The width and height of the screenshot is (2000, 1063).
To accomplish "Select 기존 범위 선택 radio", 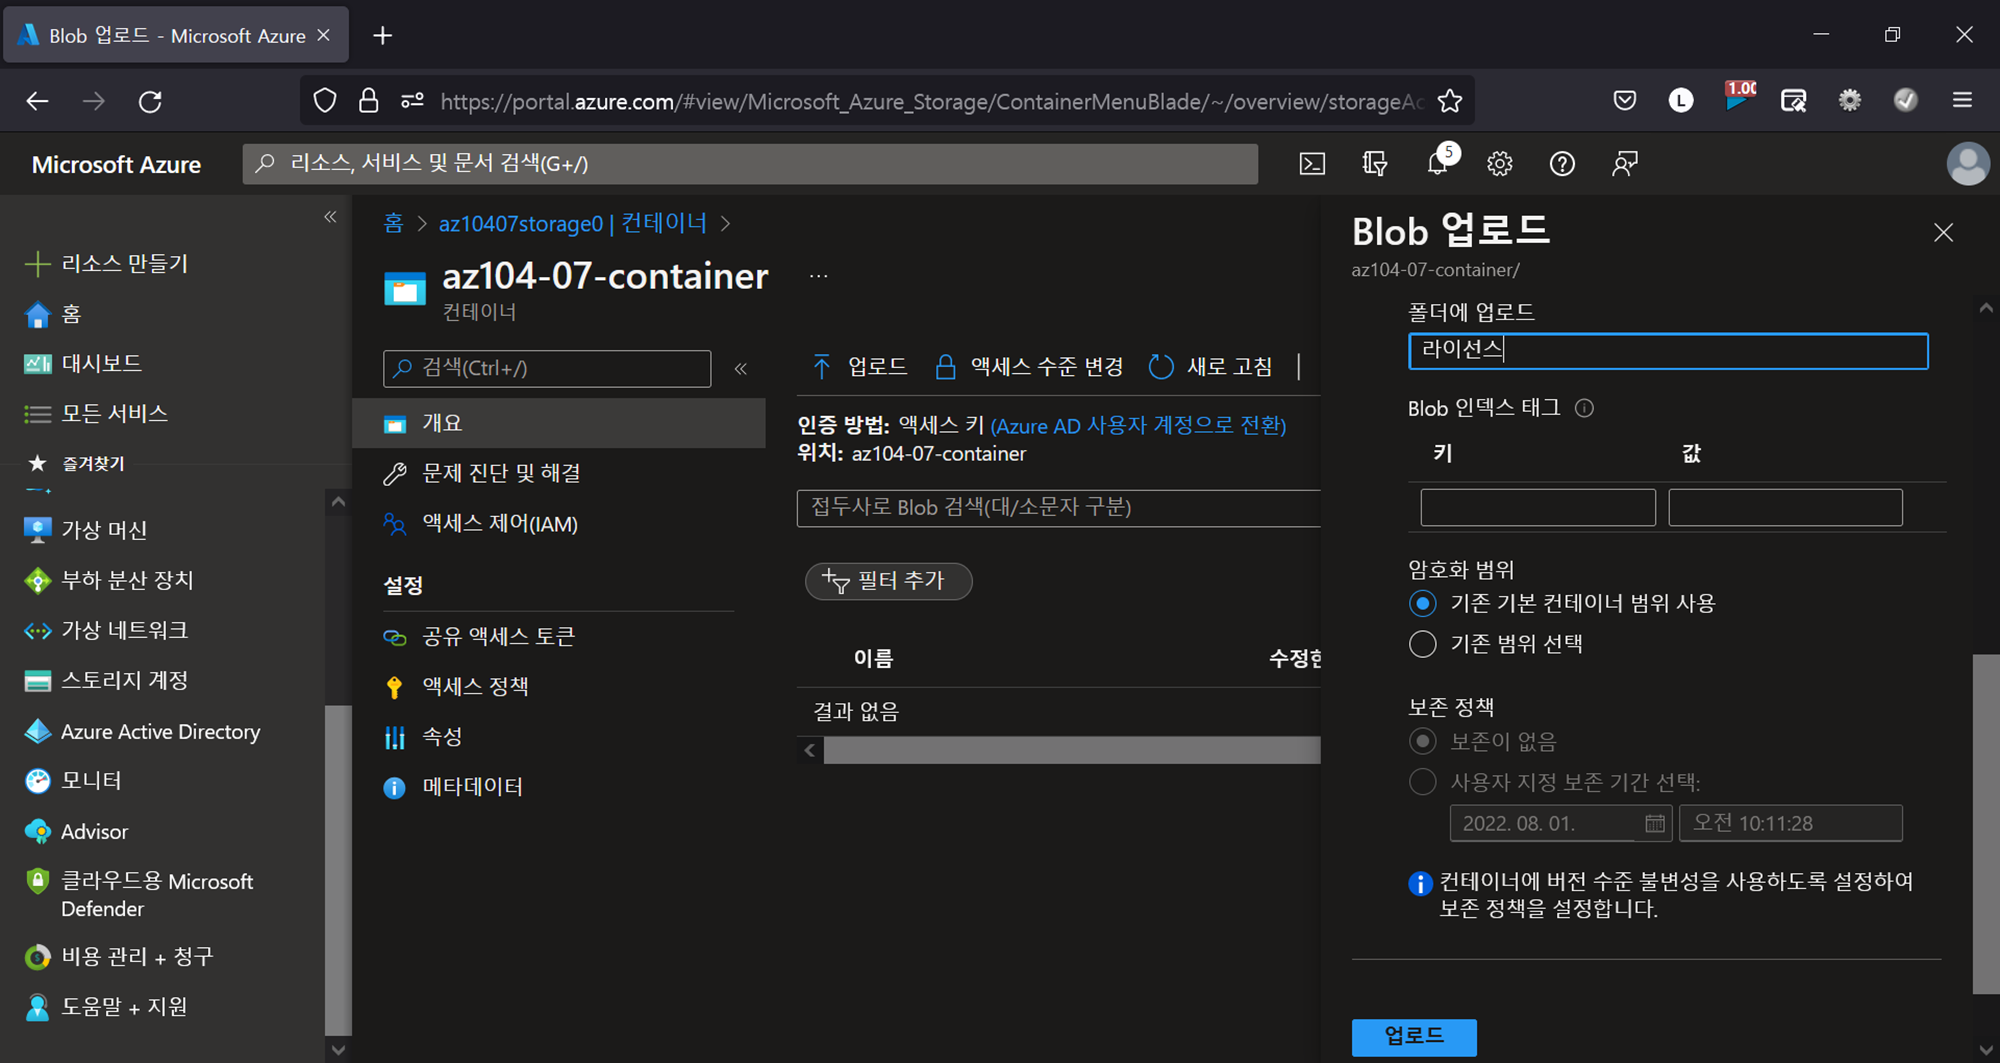I will 1422,644.
